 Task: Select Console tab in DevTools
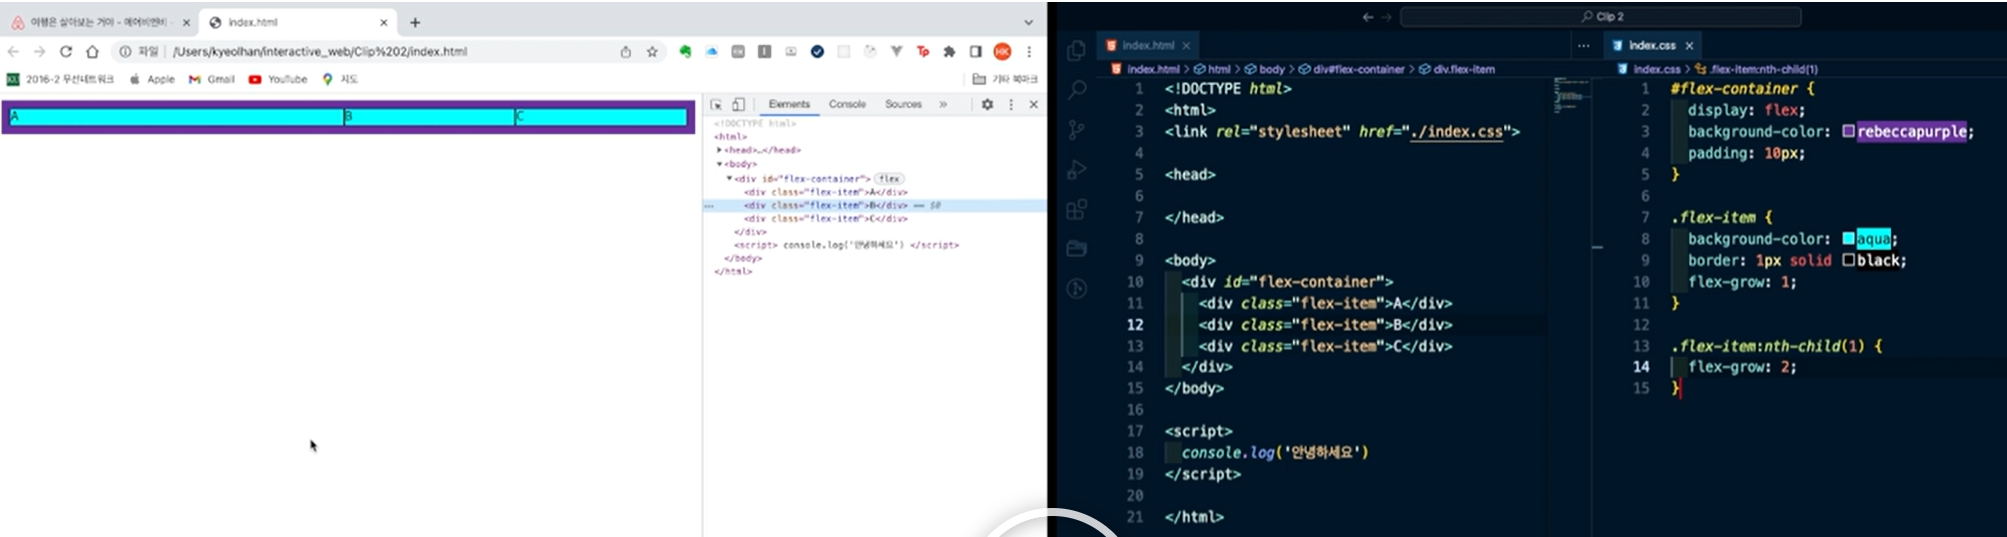[x=847, y=104]
